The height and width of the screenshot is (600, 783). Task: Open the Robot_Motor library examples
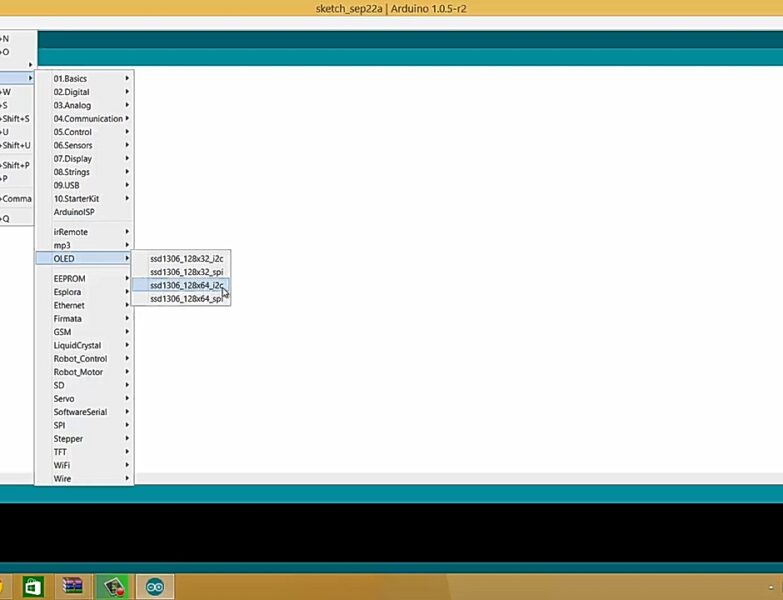pos(84,372)
